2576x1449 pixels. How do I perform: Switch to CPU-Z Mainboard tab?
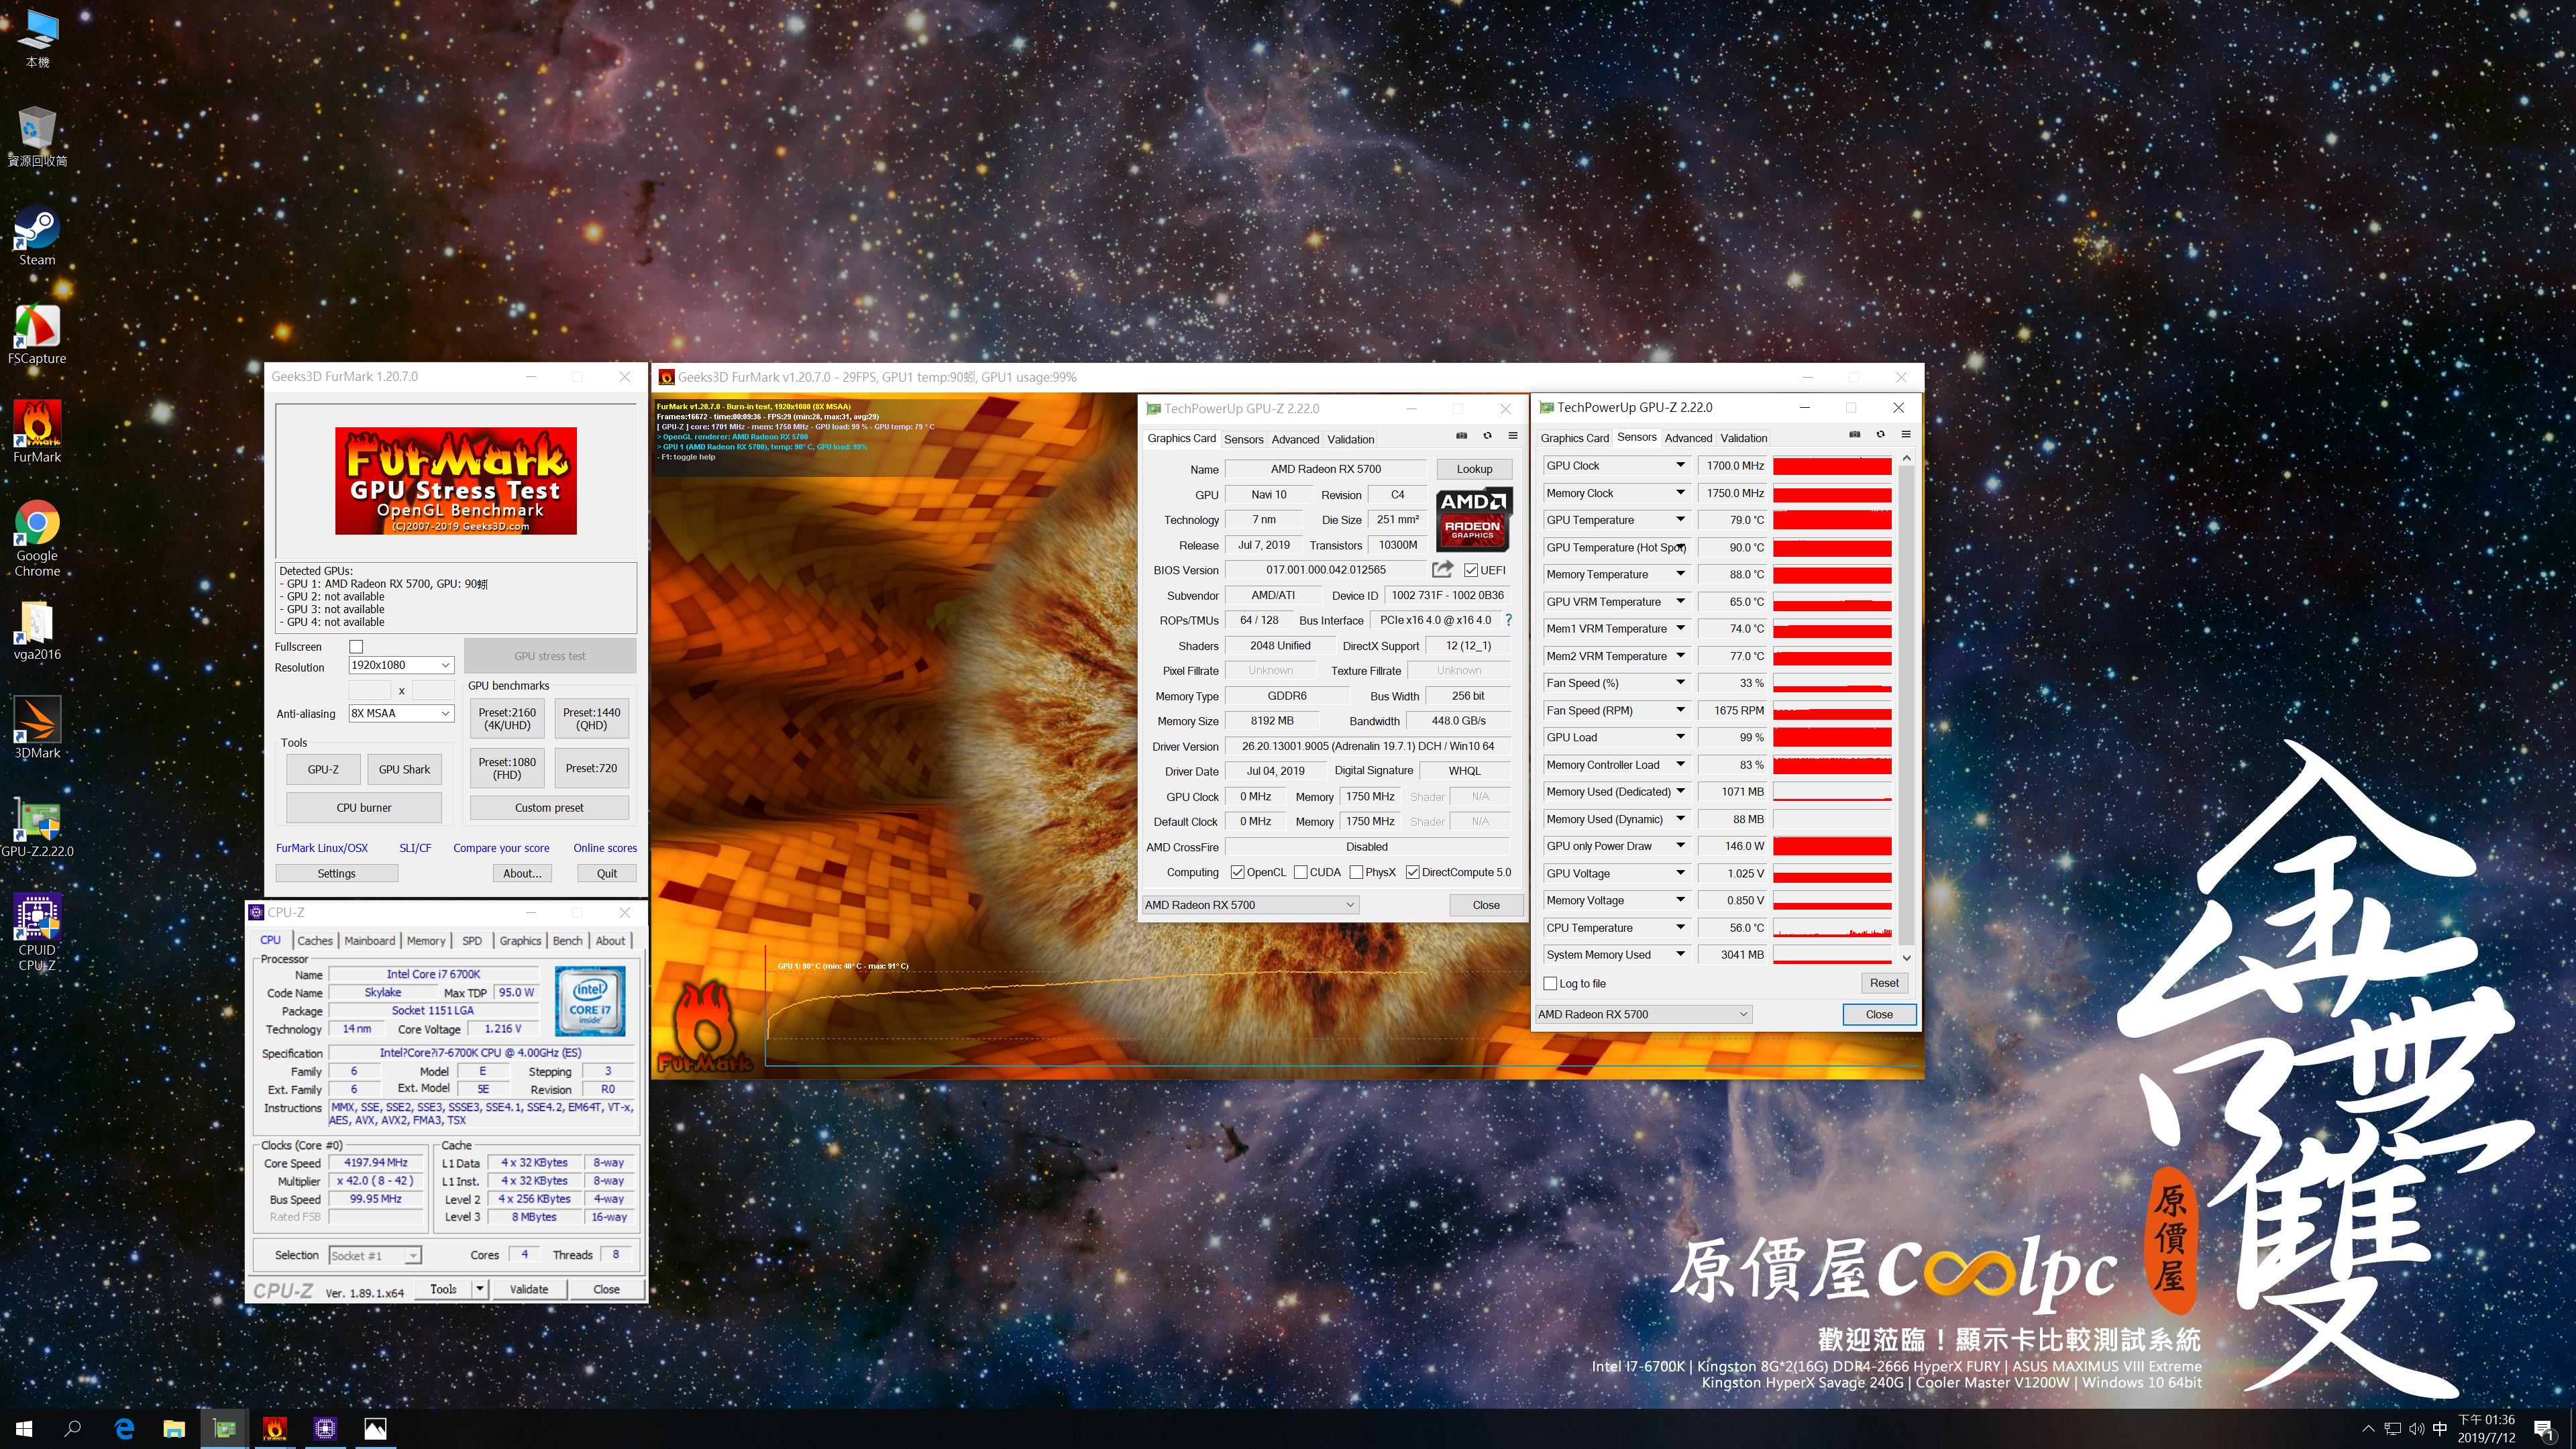[x=370, y=940]
